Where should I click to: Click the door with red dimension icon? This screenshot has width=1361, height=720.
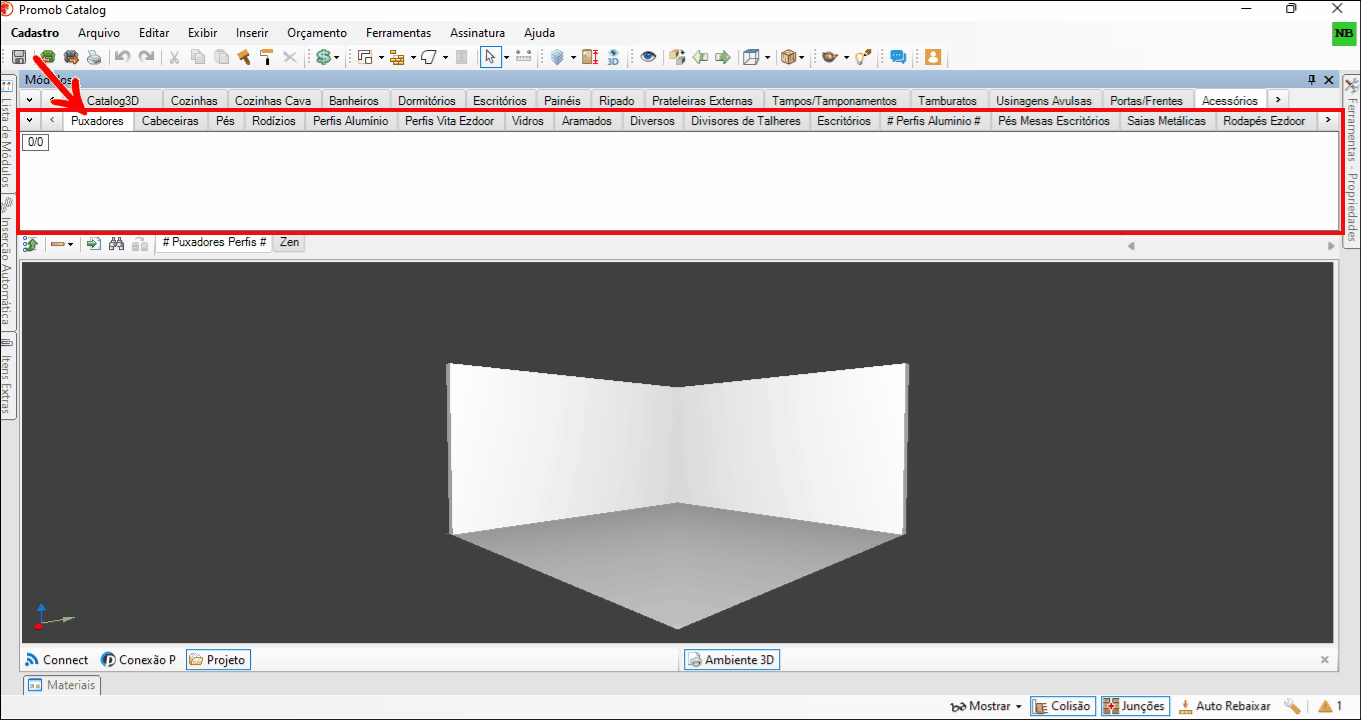click(590, 57)
